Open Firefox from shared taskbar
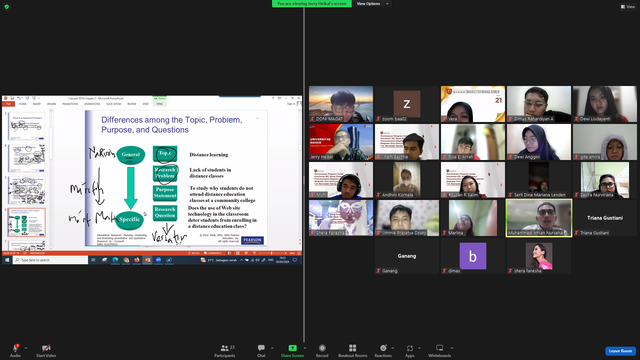The height and width of the screenshot is (360, 640). click(x=137, y=260)
